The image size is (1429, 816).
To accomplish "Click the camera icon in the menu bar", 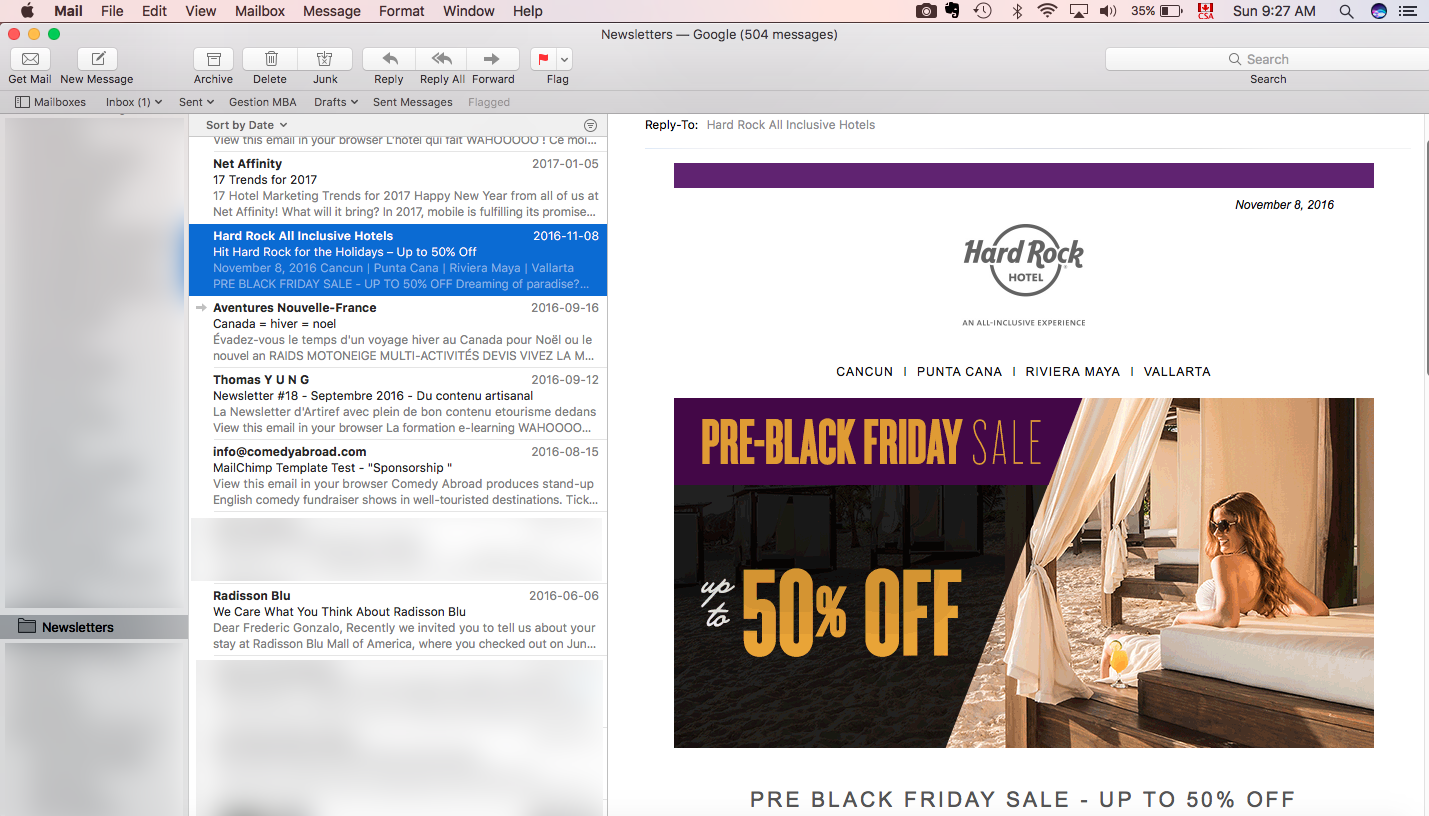I will (x=927, y=11).
